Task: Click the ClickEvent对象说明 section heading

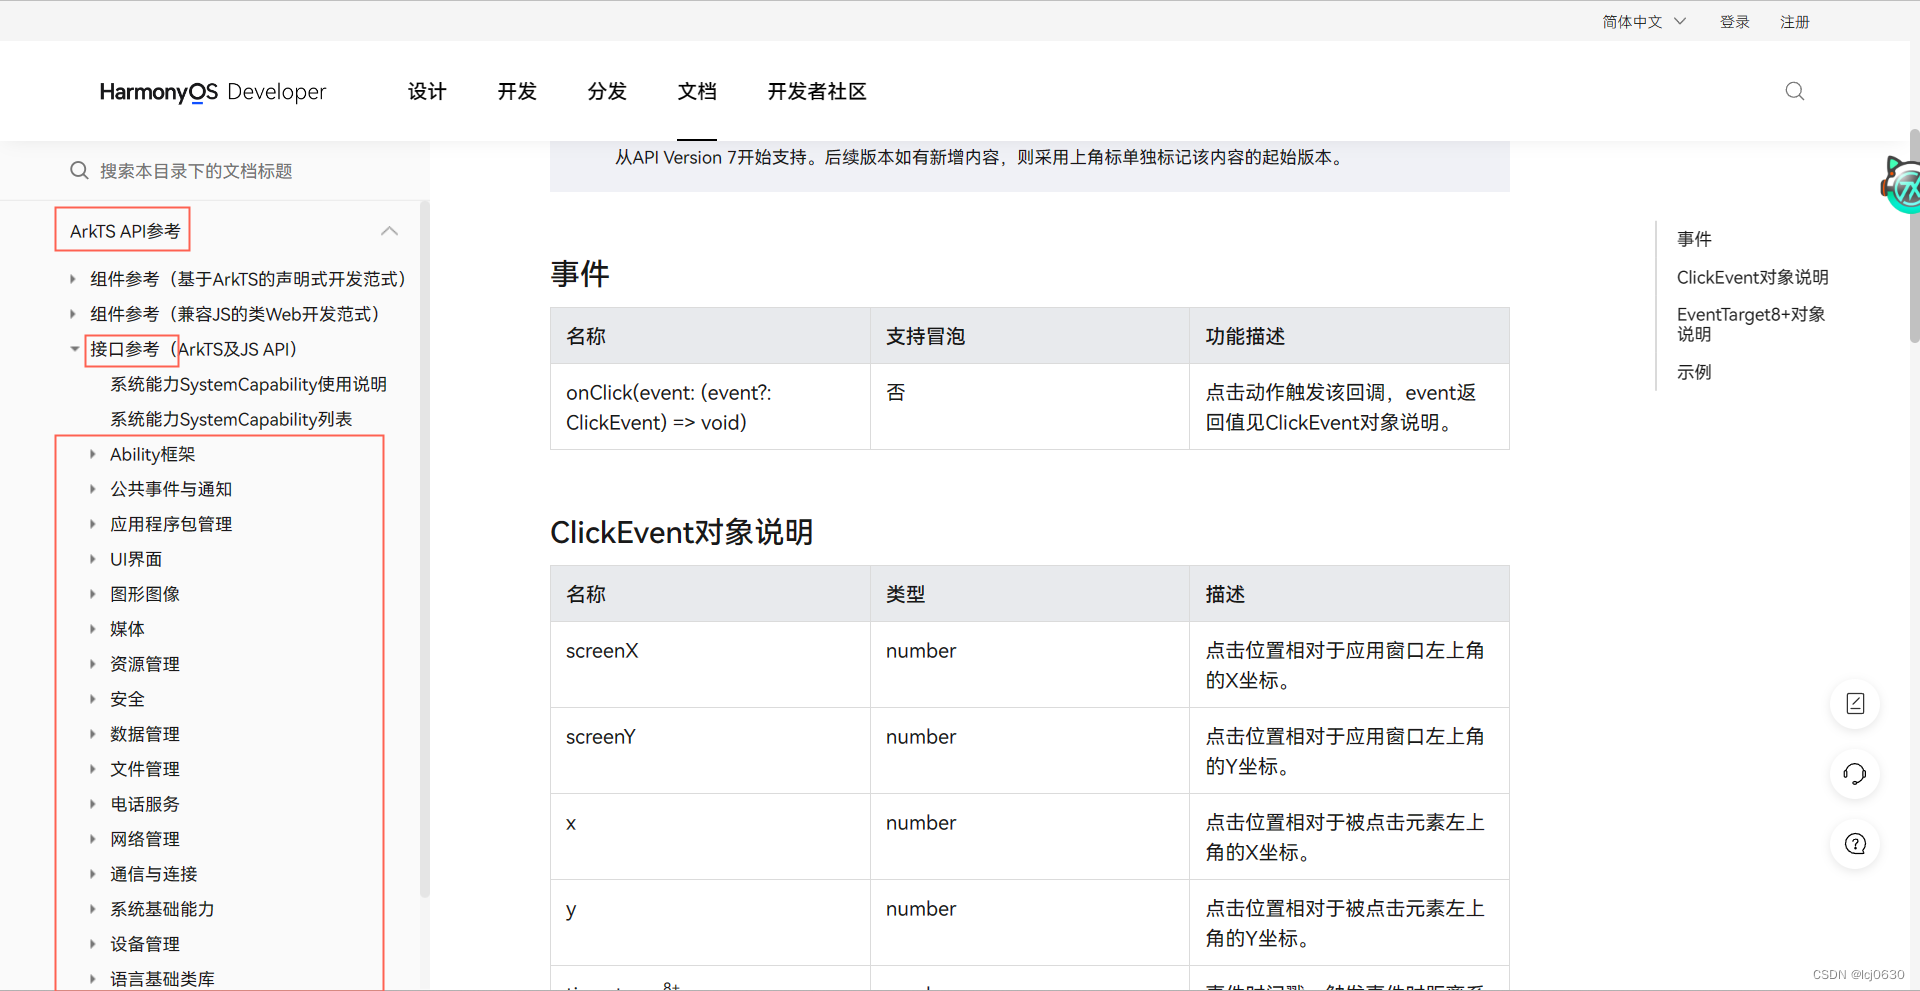Action: 682,532
